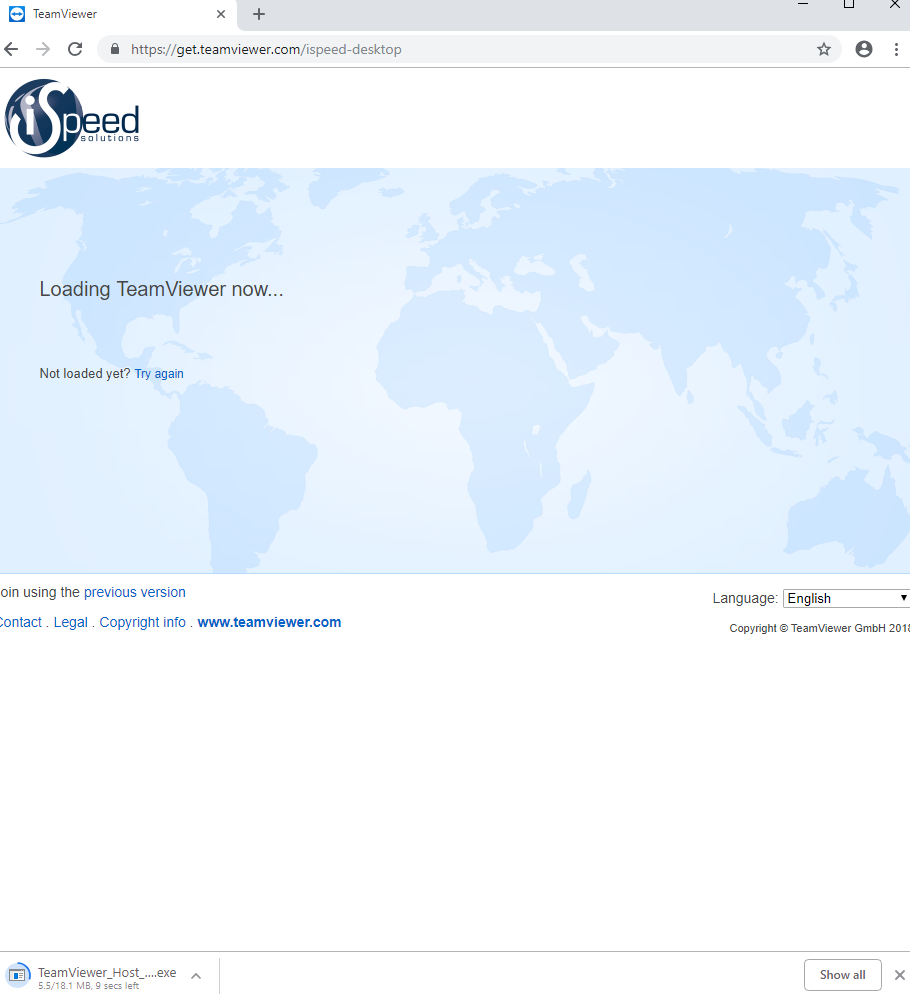This screenshot has width=910, height=994.
Task: Expand the download item options chevron
Action: [196, 976]
